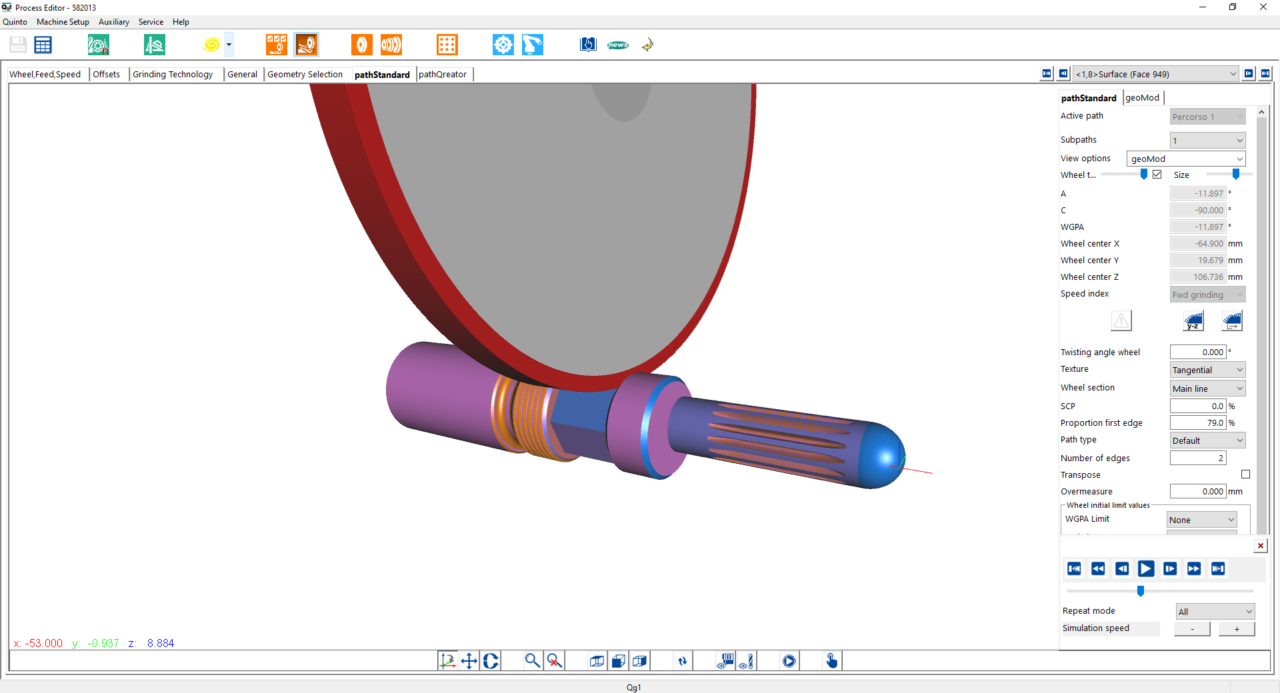Click the play simulation button

pos(1146,568)
